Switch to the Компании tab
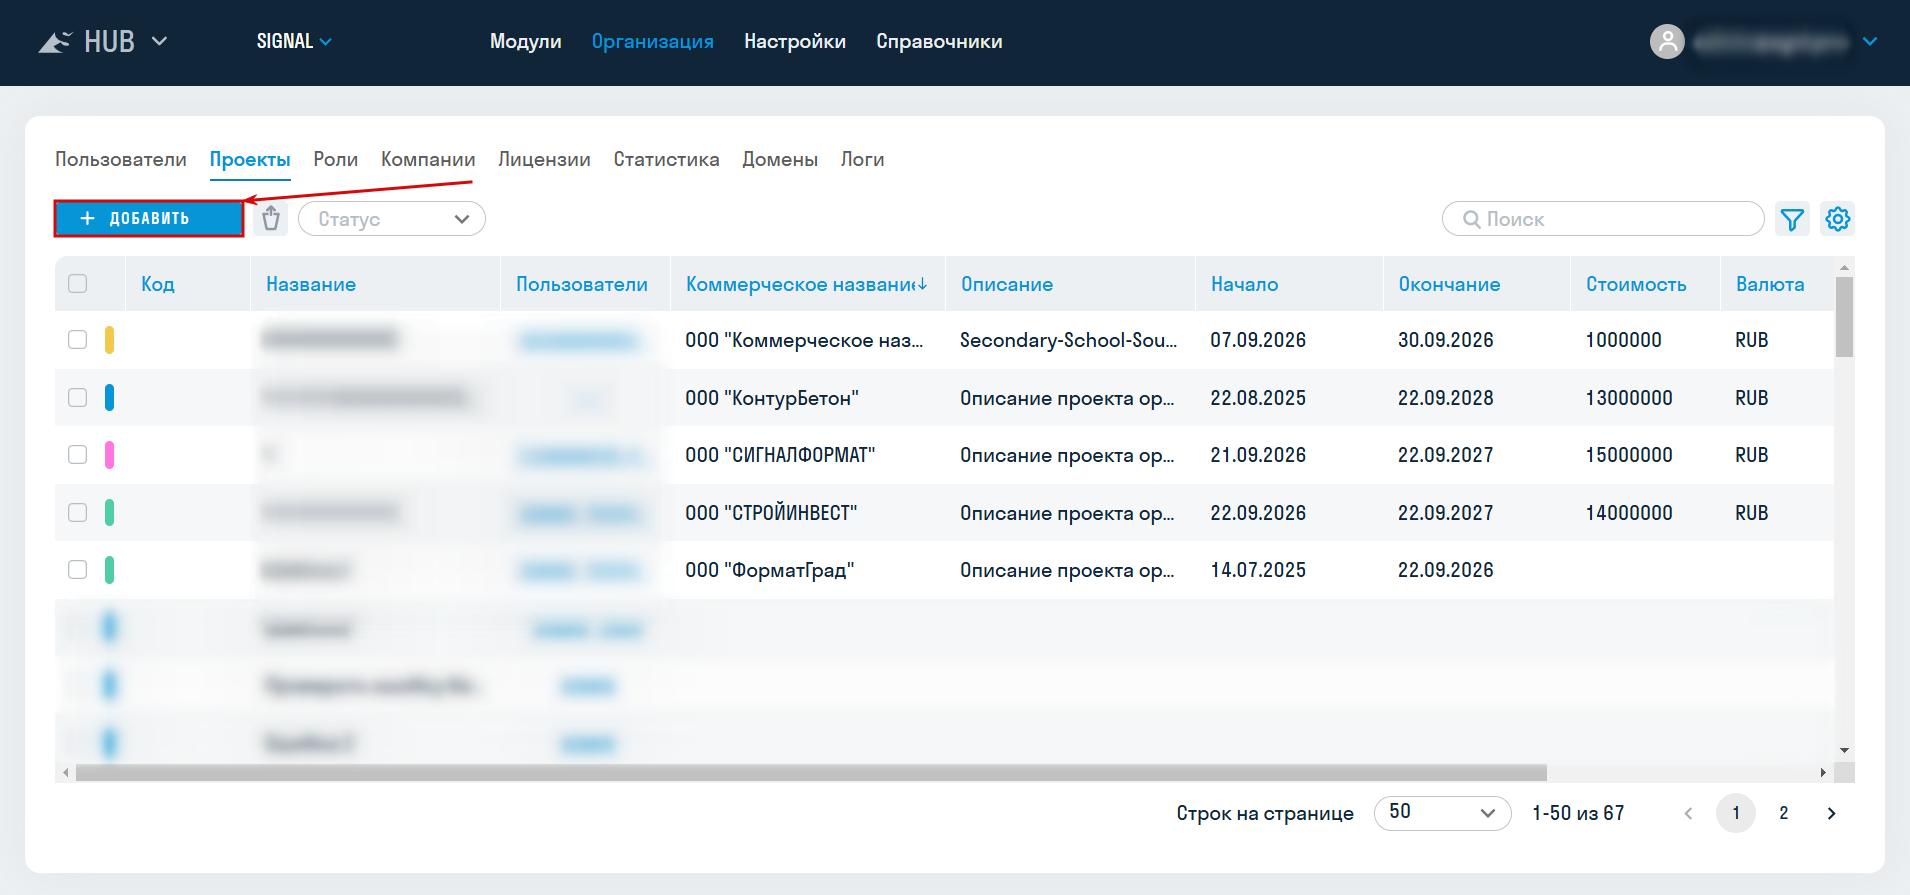This screenshot has width=1910, height=895. (428, 160)
